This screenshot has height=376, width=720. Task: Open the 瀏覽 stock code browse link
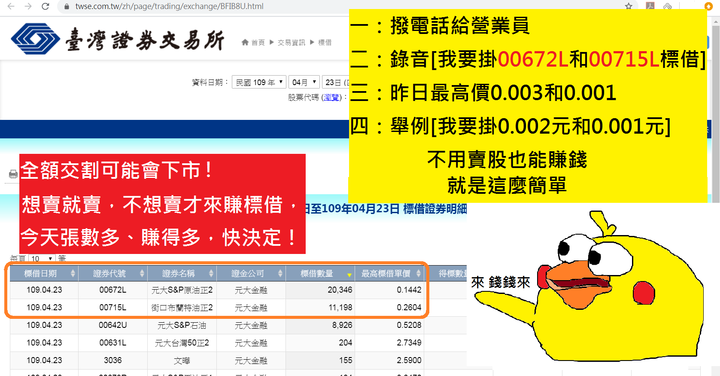click(x=332, y=97)
